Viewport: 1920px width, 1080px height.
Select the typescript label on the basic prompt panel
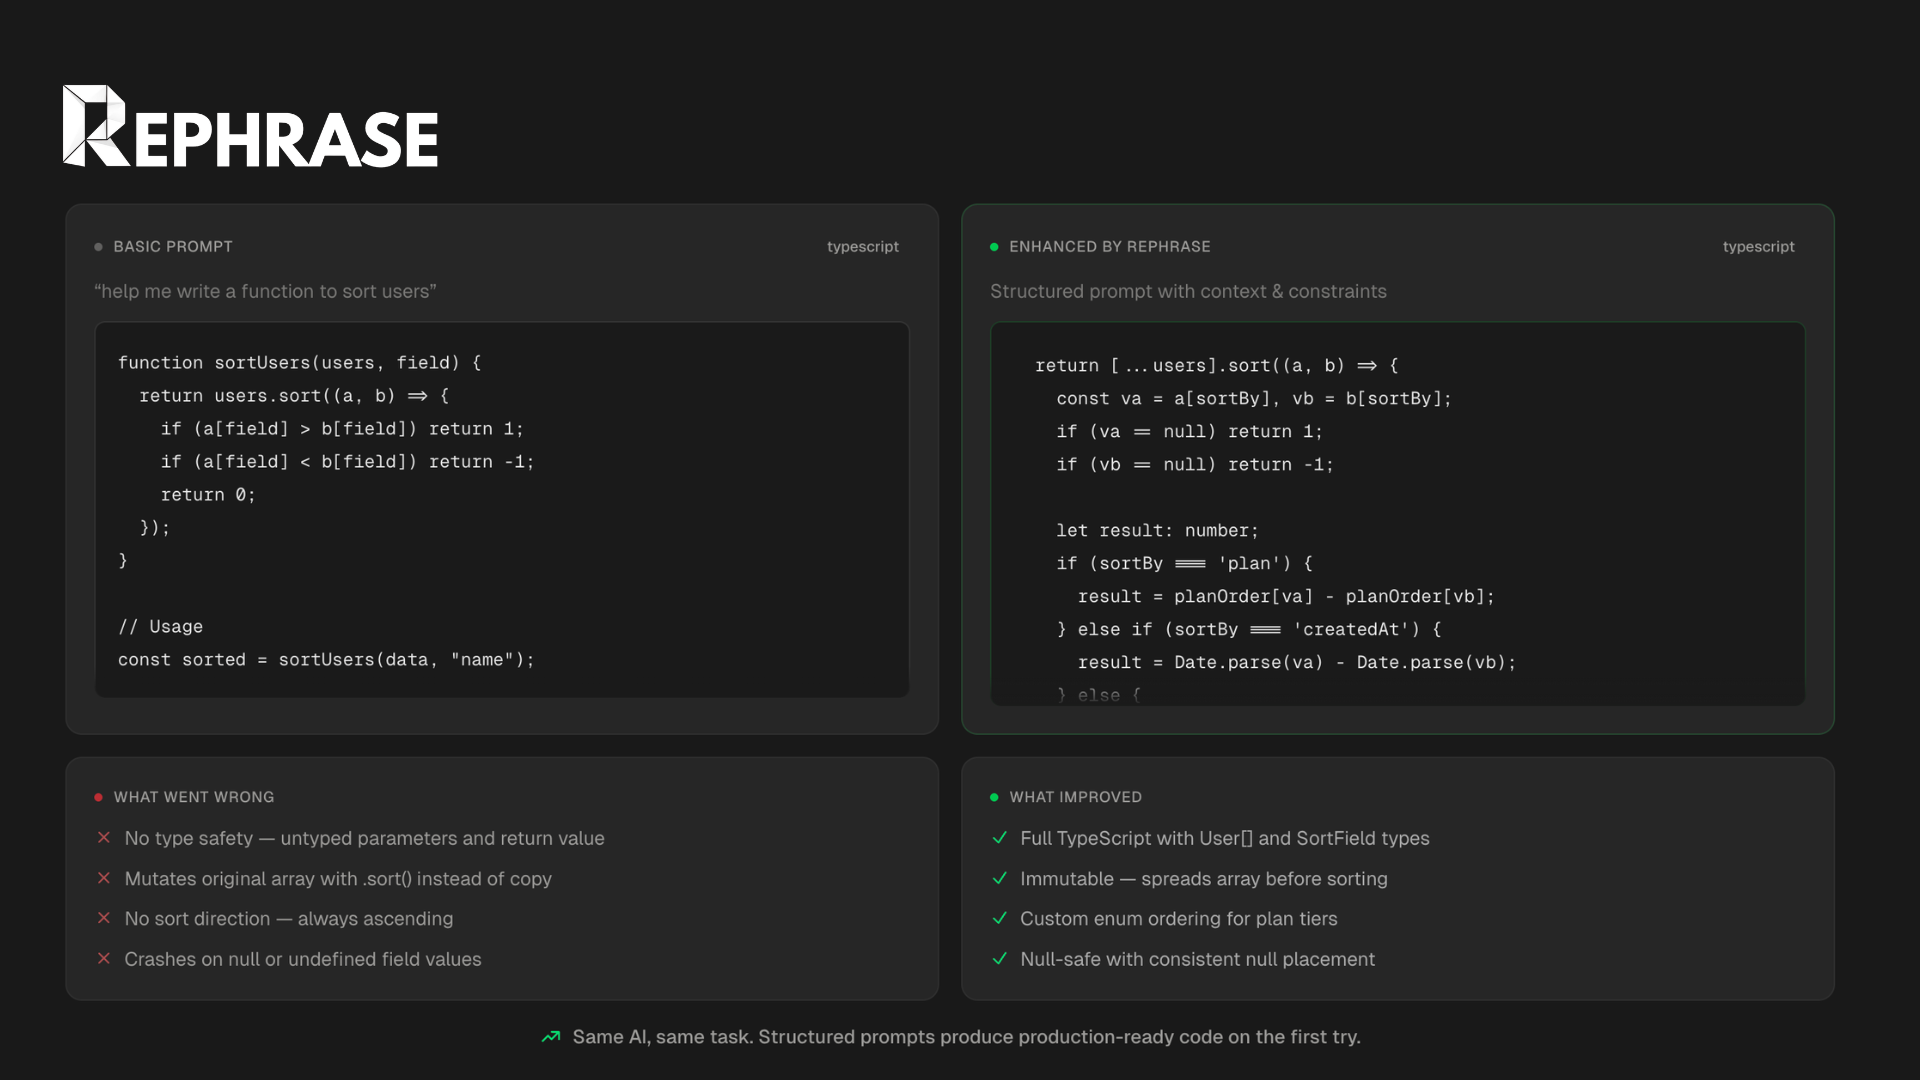pos(863,246)
